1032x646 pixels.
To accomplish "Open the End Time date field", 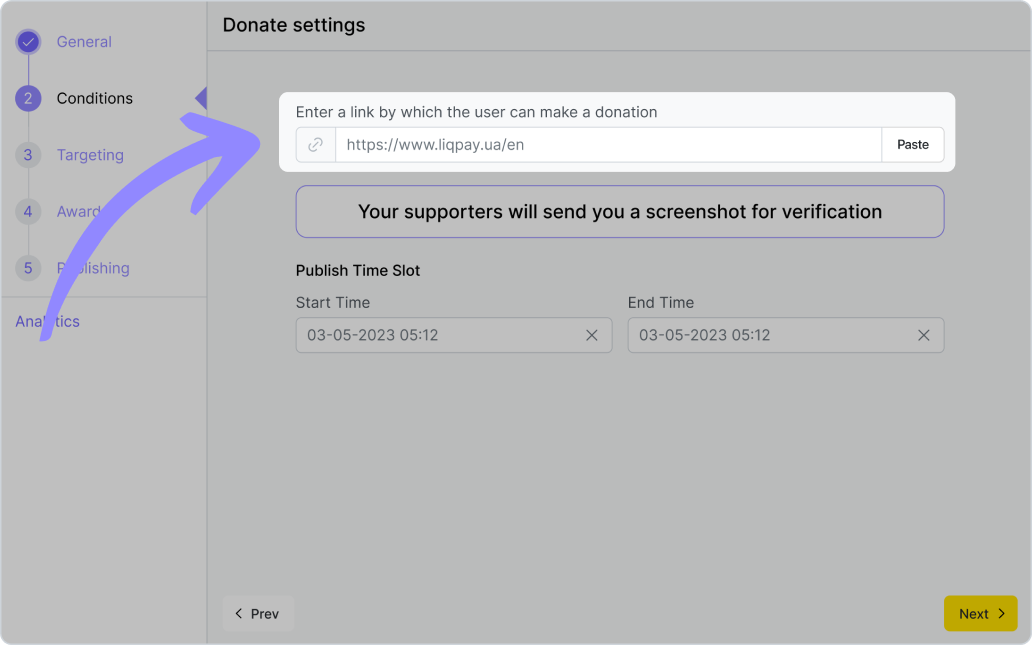I will tap(772, 335).
